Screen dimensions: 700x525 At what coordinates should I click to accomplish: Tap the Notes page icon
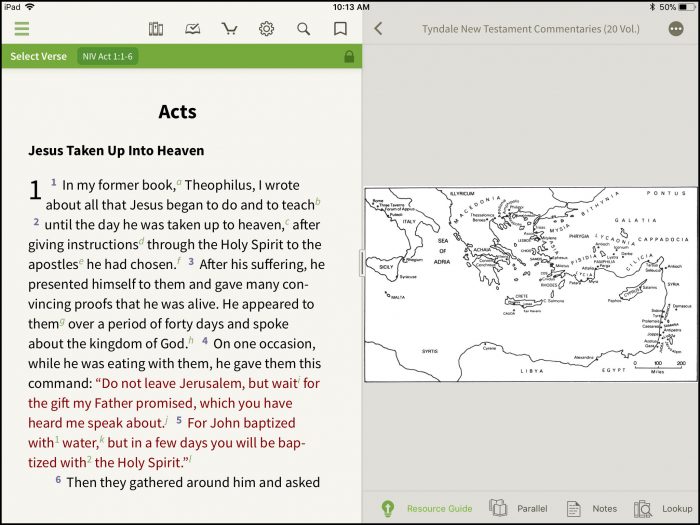[x=574, y=508]
